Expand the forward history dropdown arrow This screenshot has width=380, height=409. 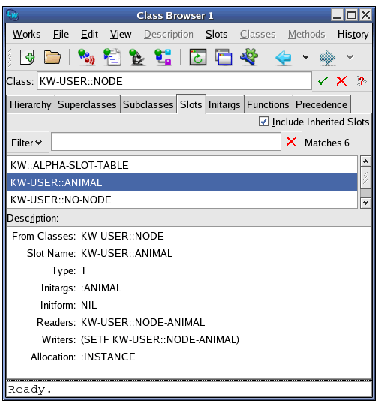click(x=350, y=57)
